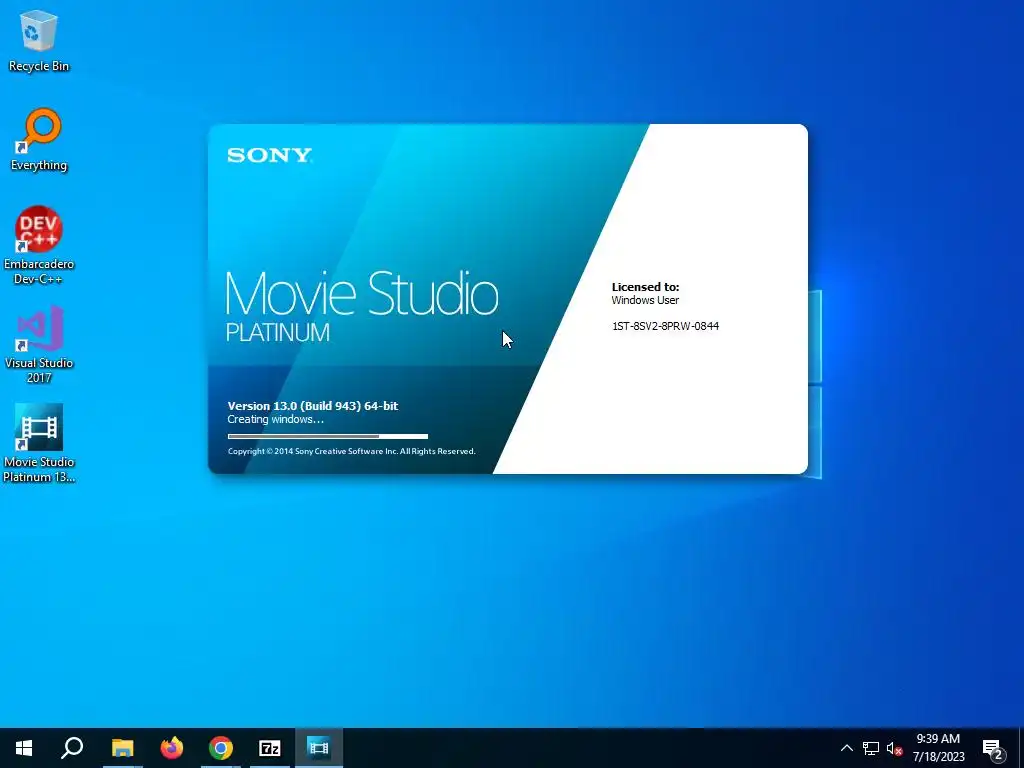This screenshot has height=768, width=1024.
Task: Select the Embarcadero Dev-C++ desktop shortcut
Action: click(x=39, y=246)
